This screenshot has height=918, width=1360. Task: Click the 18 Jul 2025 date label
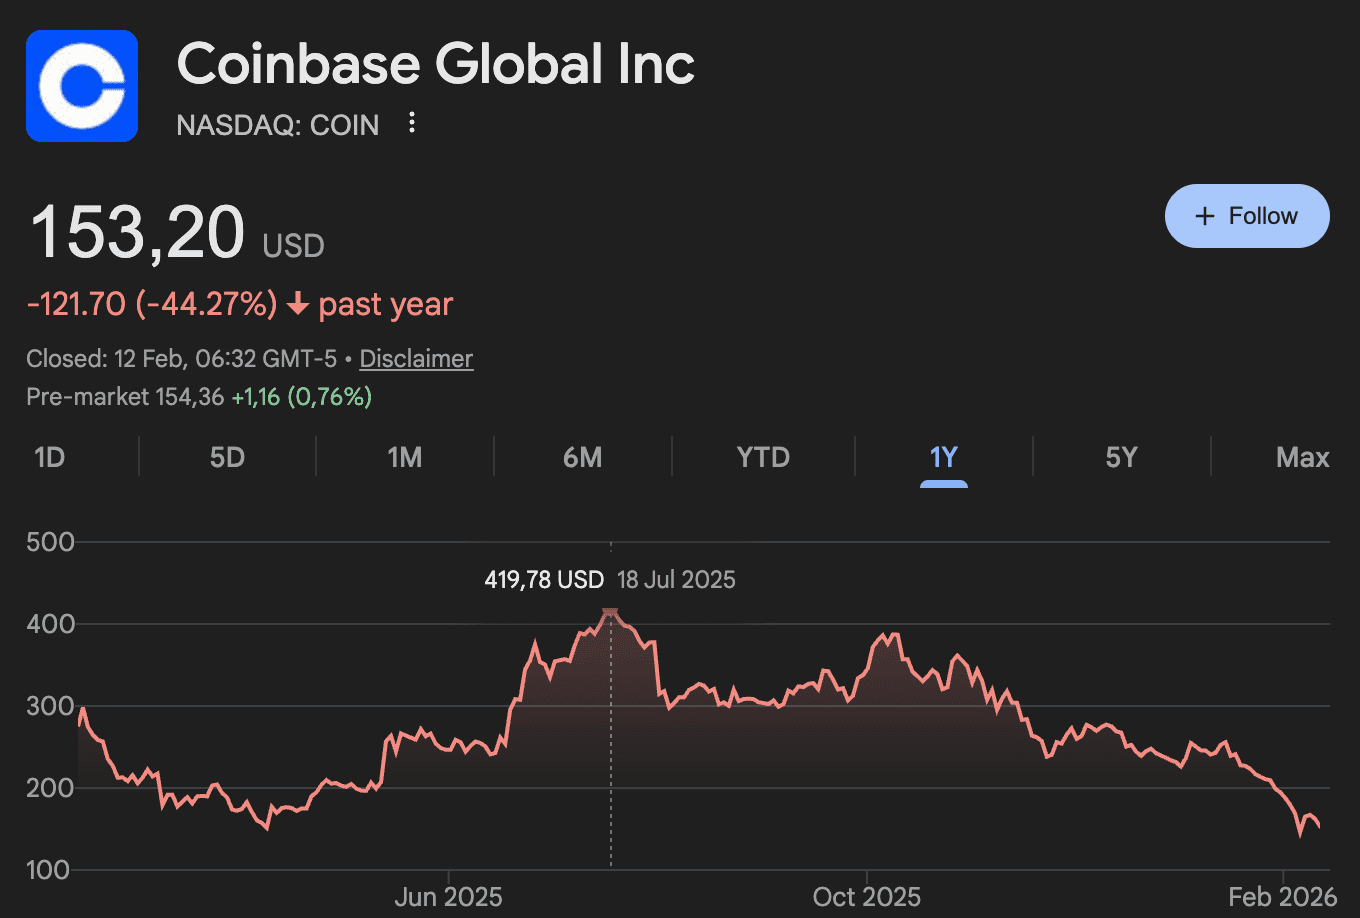(676, 580)
